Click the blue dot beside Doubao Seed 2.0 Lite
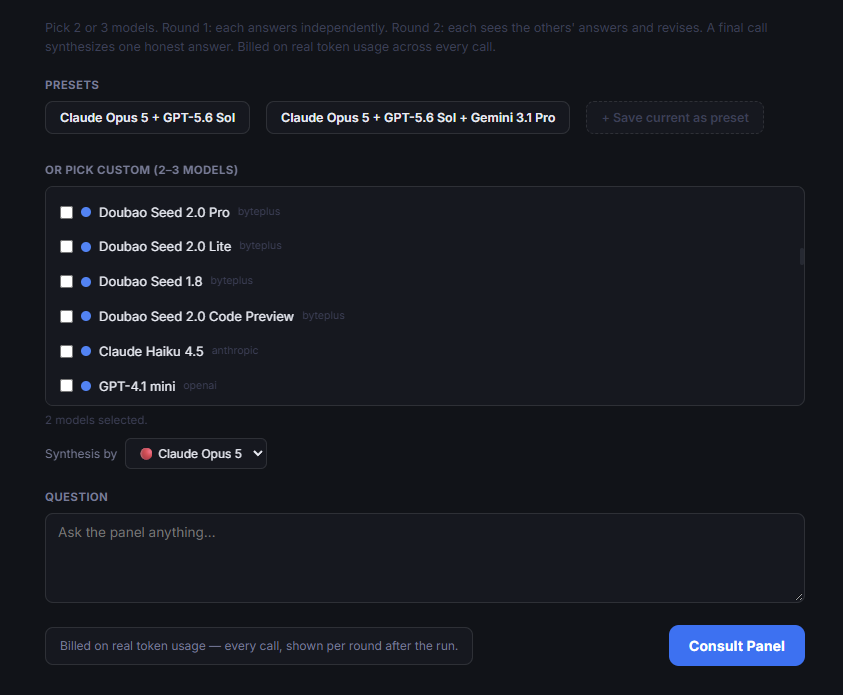Viewport: 843px width, 695px height. point(86,247)
